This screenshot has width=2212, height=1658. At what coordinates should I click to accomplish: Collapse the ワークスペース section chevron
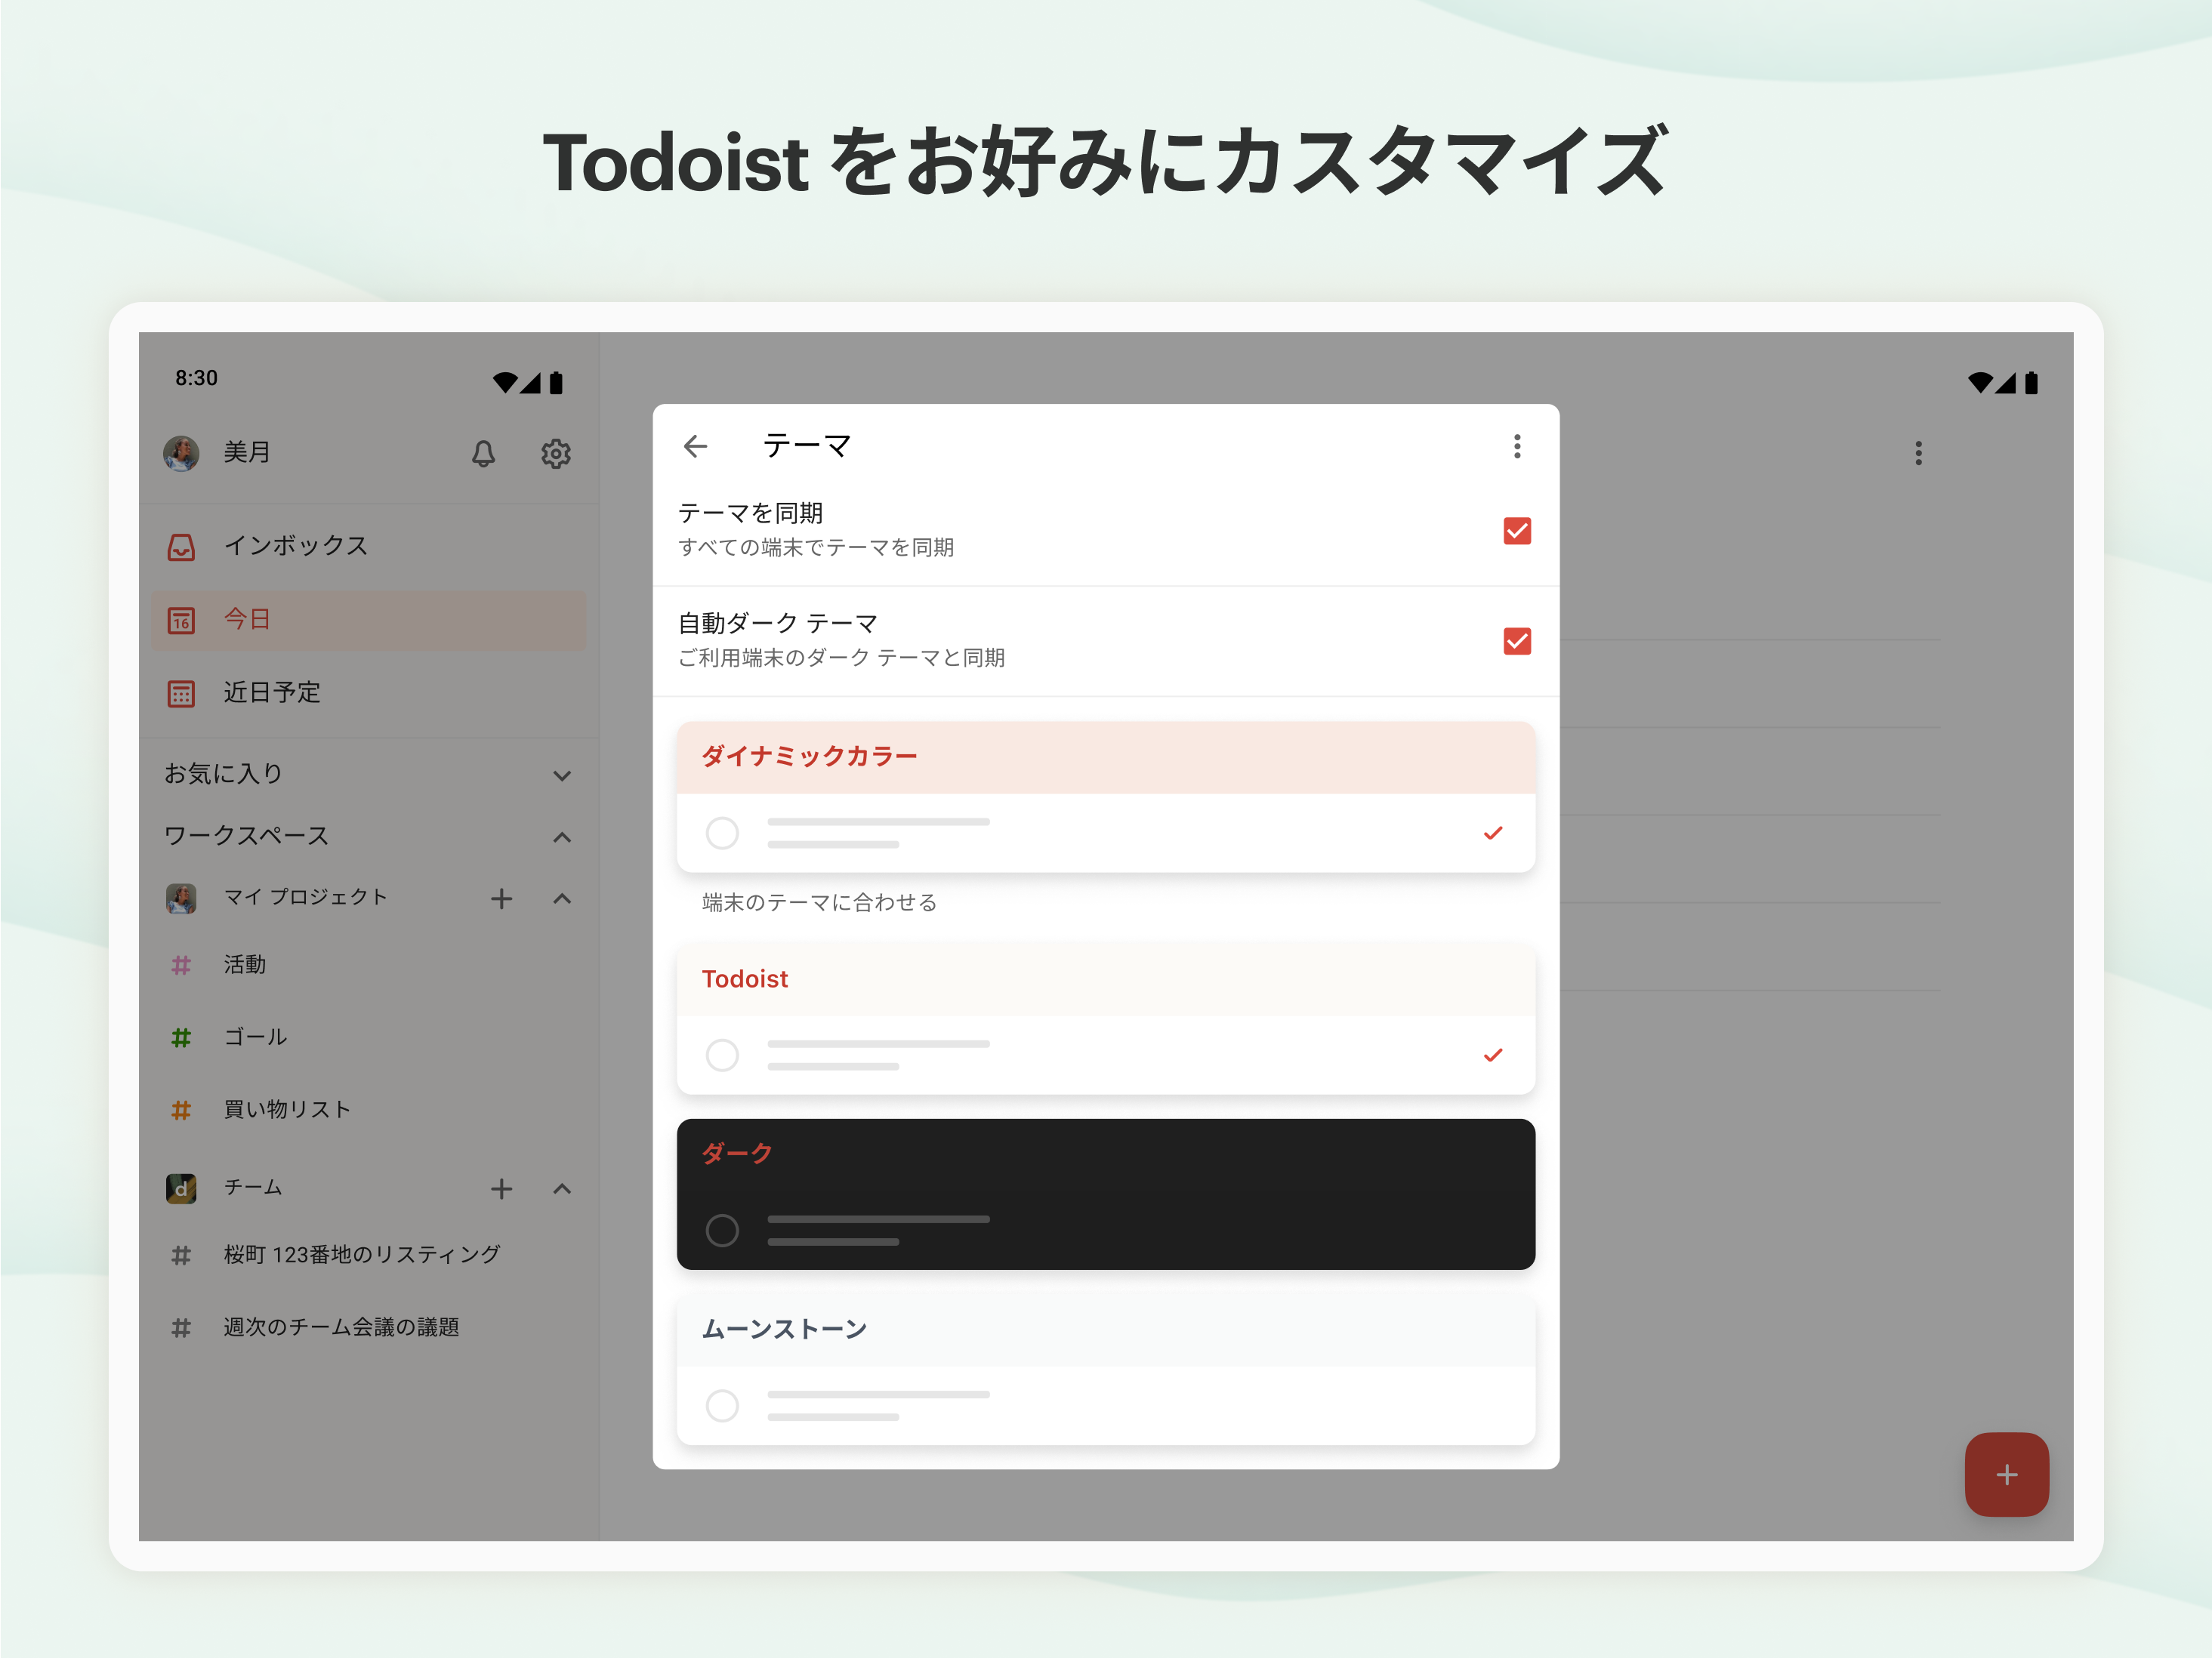pyautogui.click(x=562, y=837)
